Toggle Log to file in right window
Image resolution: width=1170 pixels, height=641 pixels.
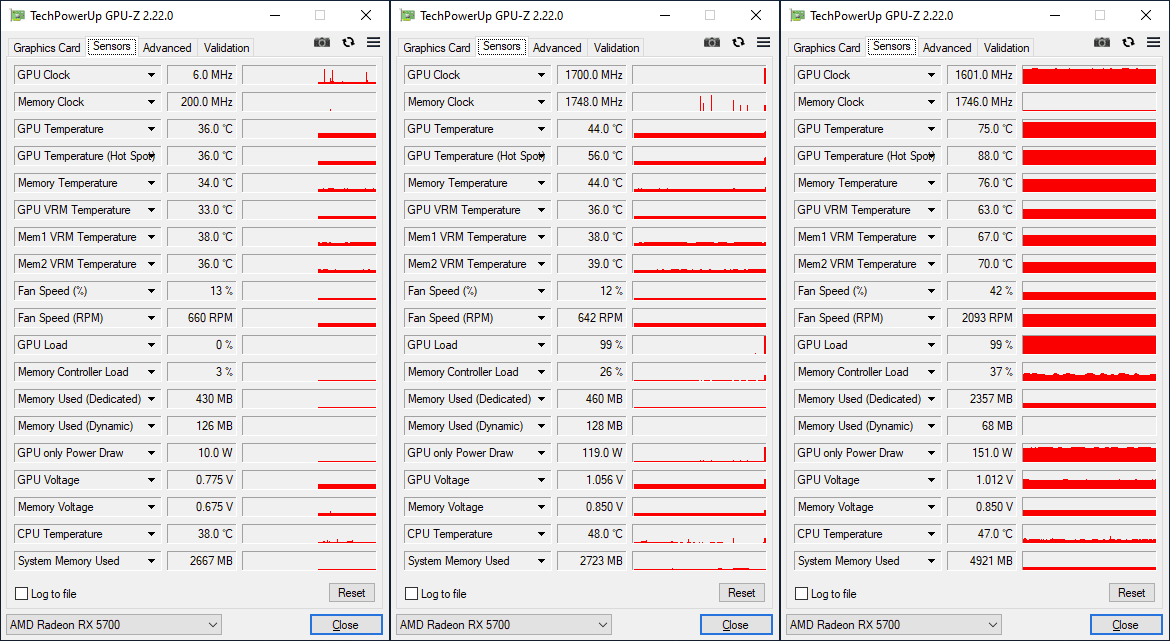(x=802, y=594)
